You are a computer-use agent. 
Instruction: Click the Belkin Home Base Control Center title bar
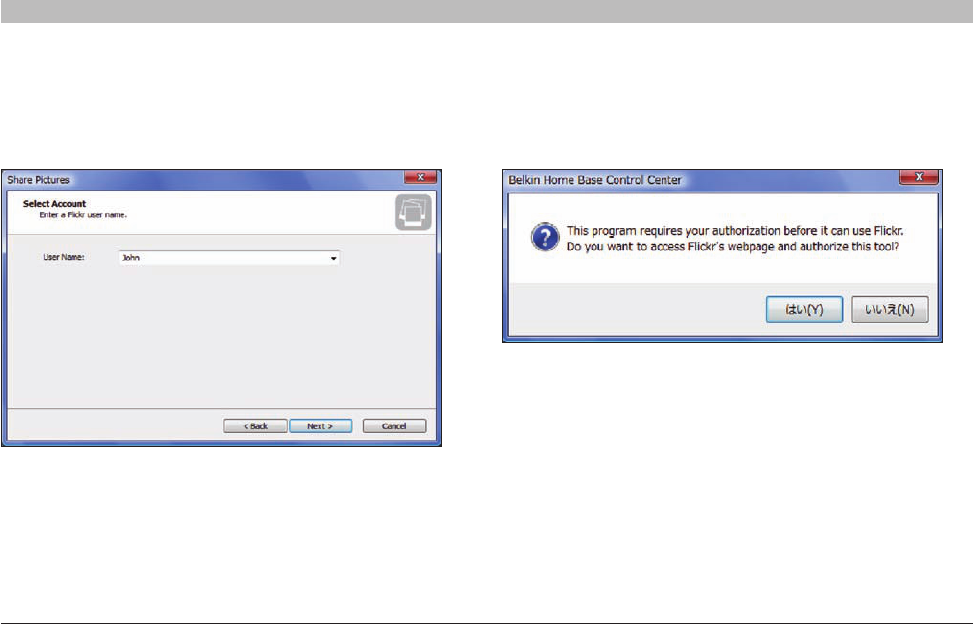click(701, 180)
